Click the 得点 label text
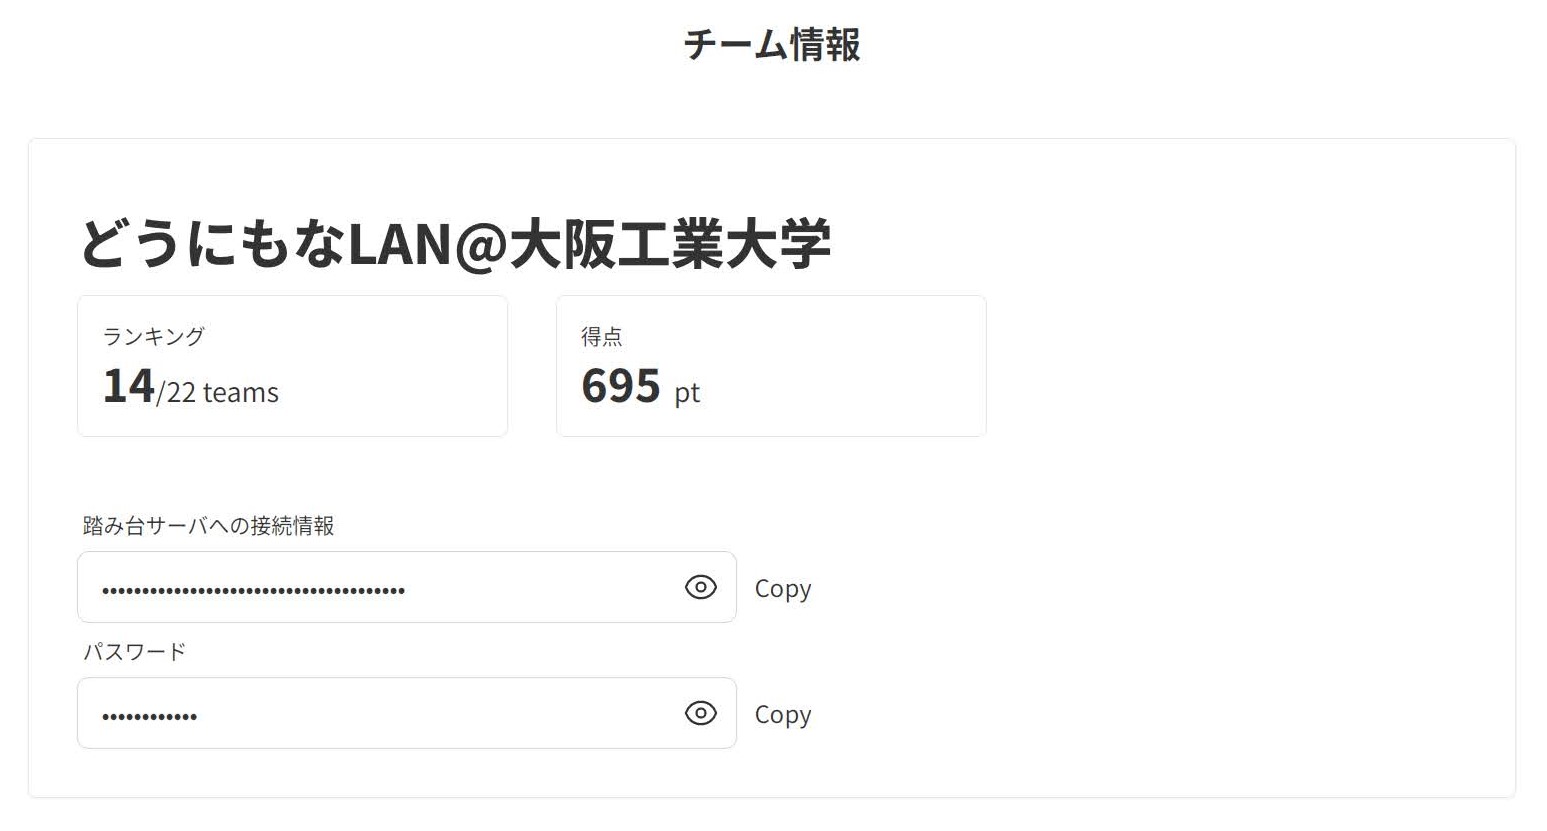1547x831 pixels. [601, 336]
